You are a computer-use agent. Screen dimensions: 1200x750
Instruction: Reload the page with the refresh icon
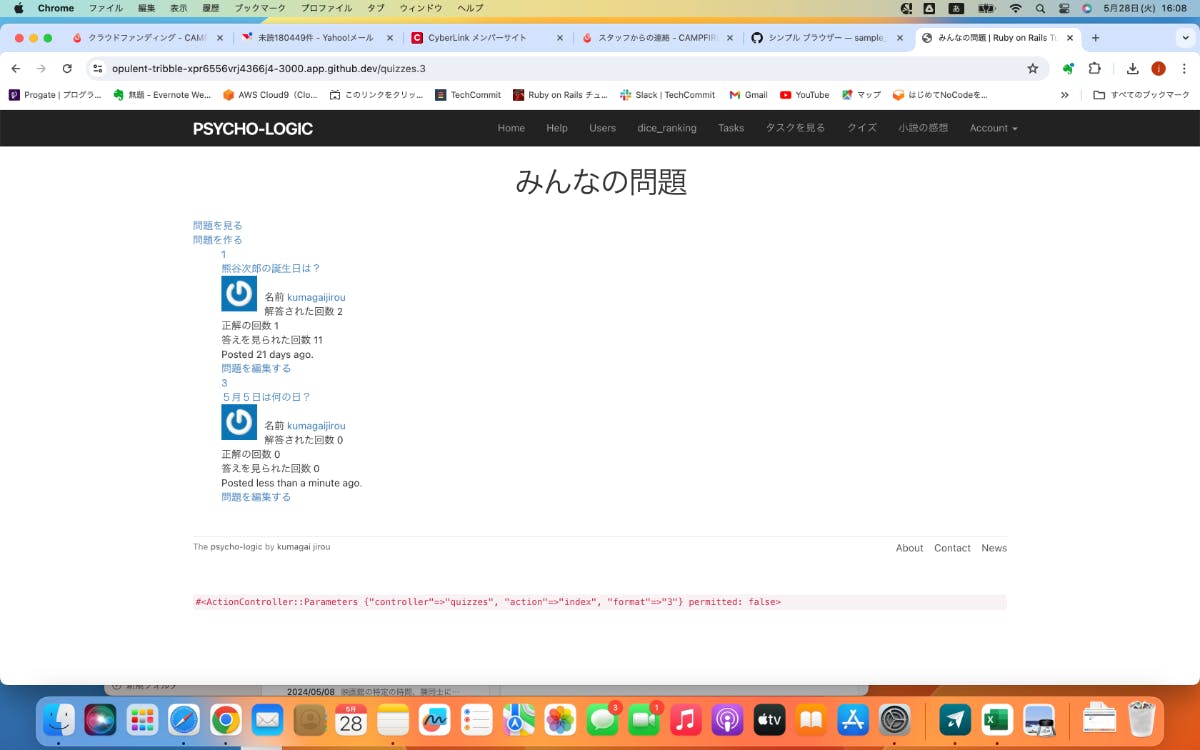click(x=67, y=68)
